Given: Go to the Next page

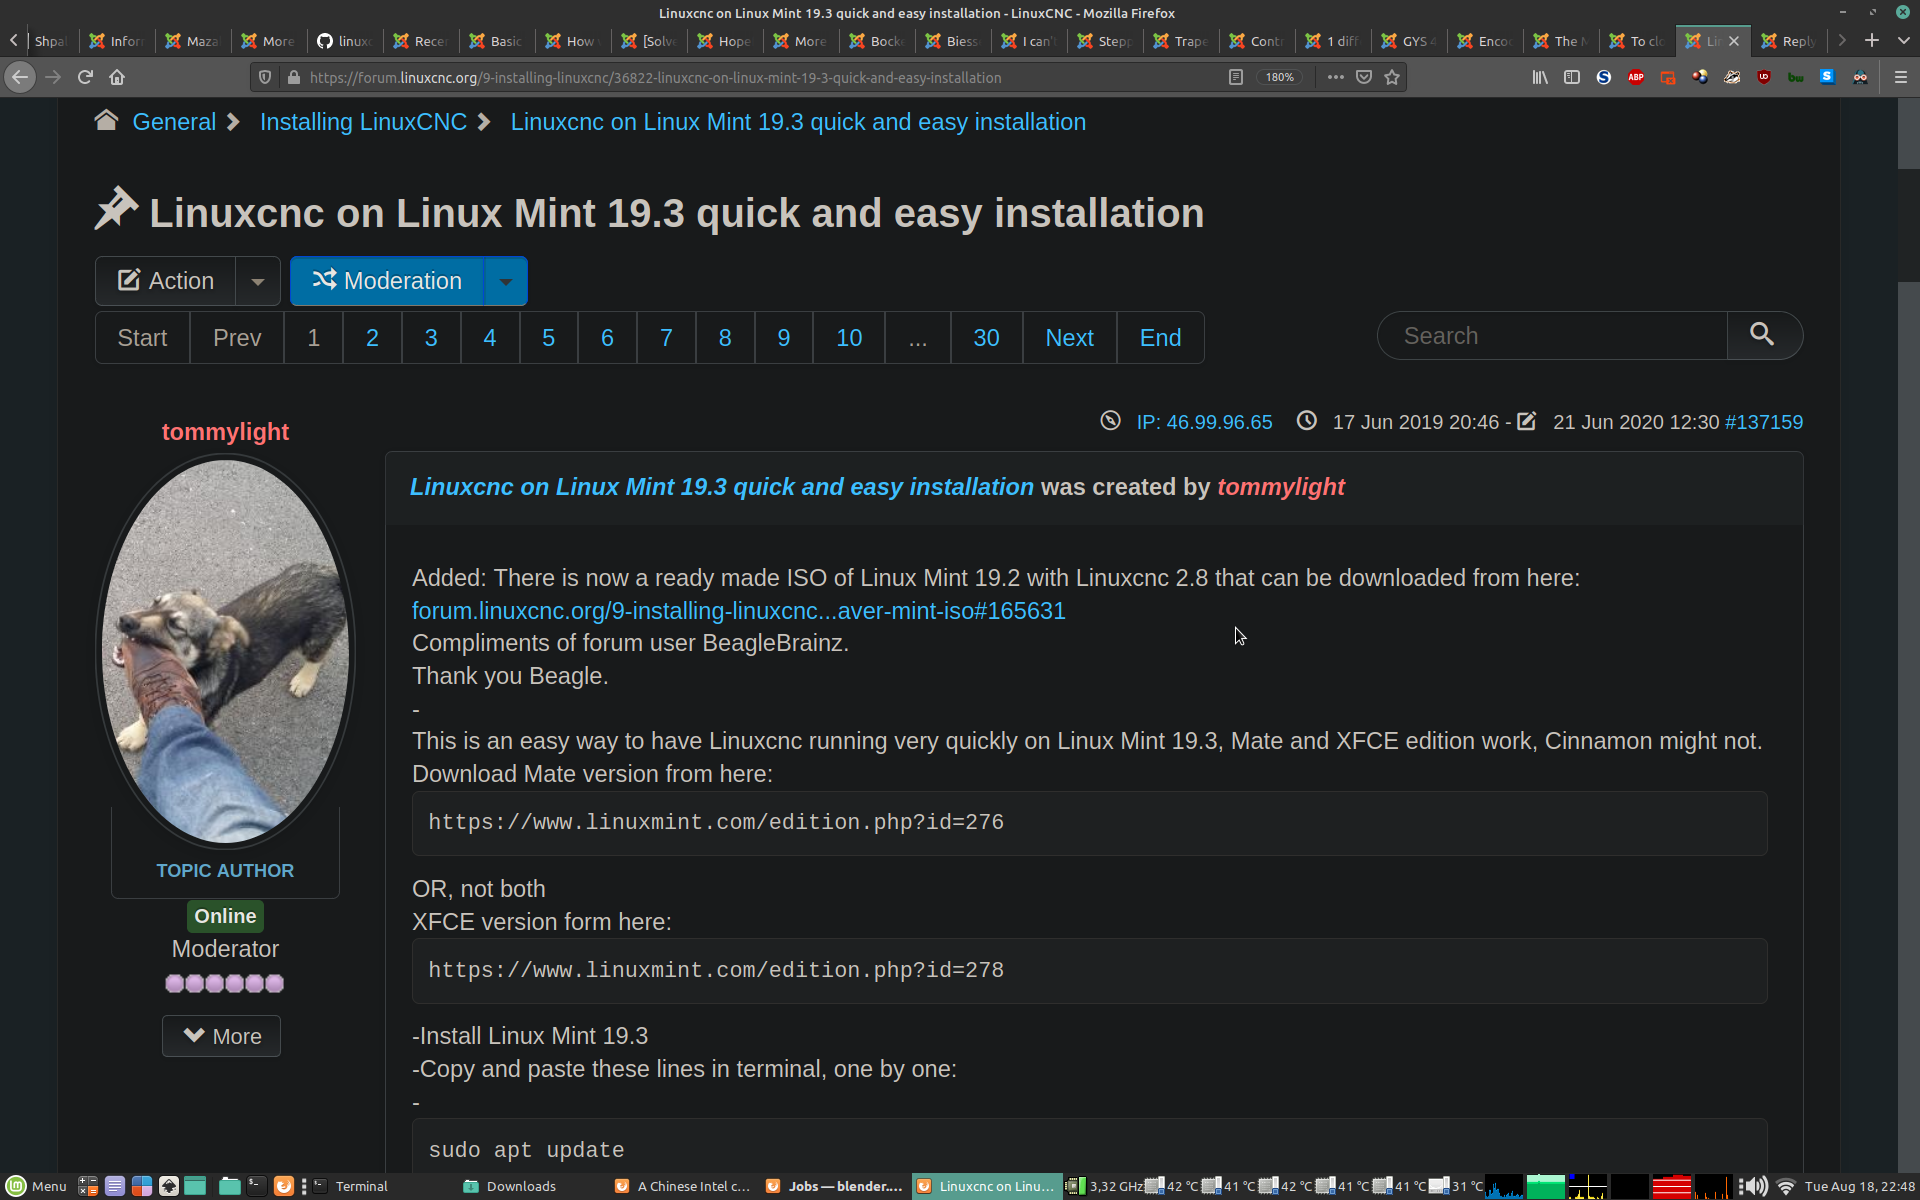Looking at the screenshot, I should pyautogui.click(x=1069, y=338).
